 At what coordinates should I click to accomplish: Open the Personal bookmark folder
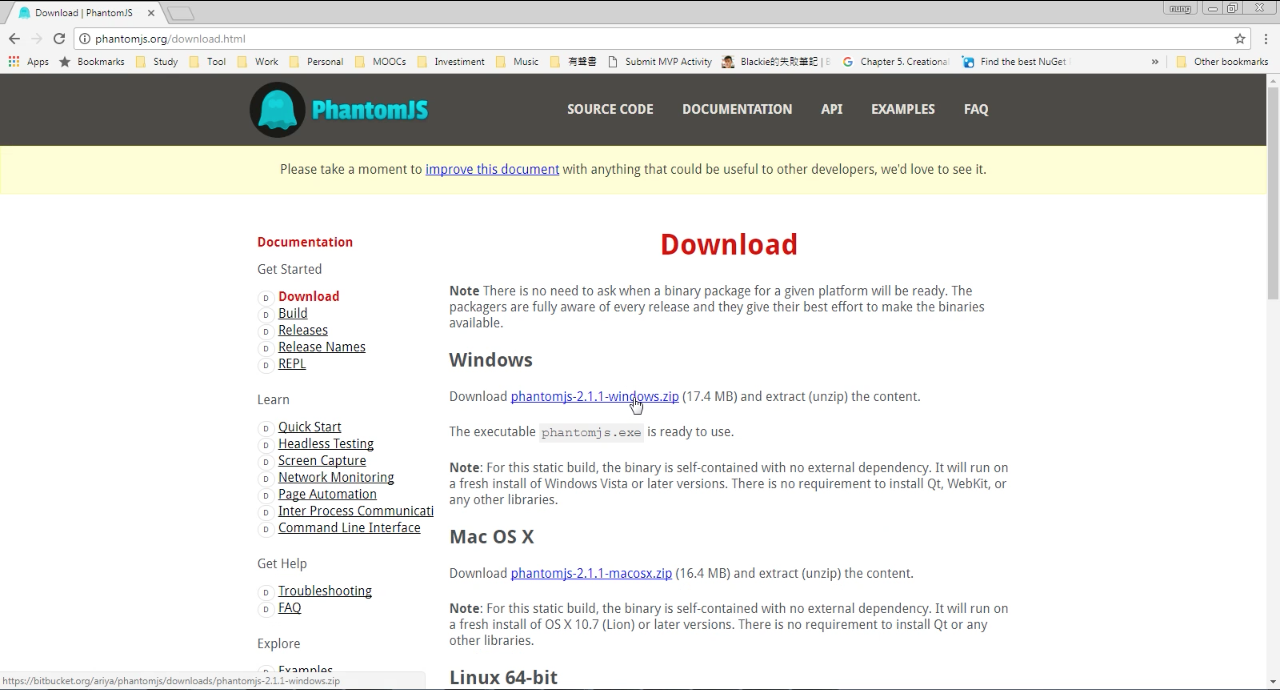[x=316, y=62]
